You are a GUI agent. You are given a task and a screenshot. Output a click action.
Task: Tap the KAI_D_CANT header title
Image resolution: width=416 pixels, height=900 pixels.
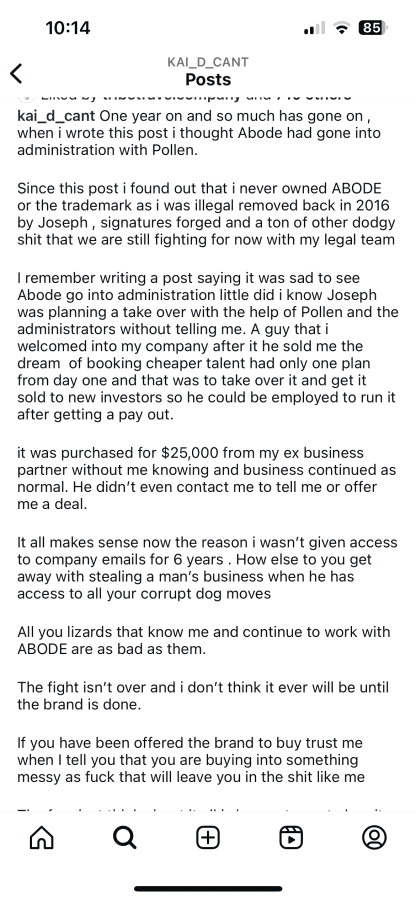[208, 62]
